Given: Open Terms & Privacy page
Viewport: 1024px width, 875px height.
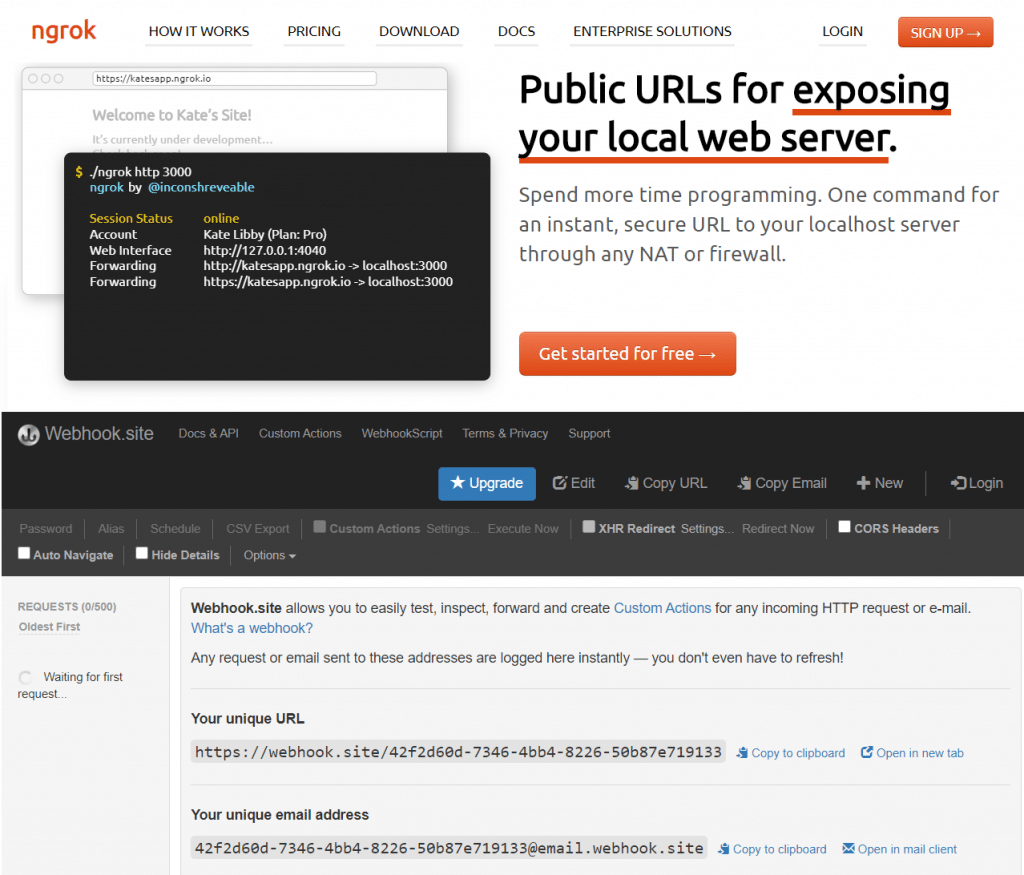Looking at the screenshot, I should [x=505, y=434].
